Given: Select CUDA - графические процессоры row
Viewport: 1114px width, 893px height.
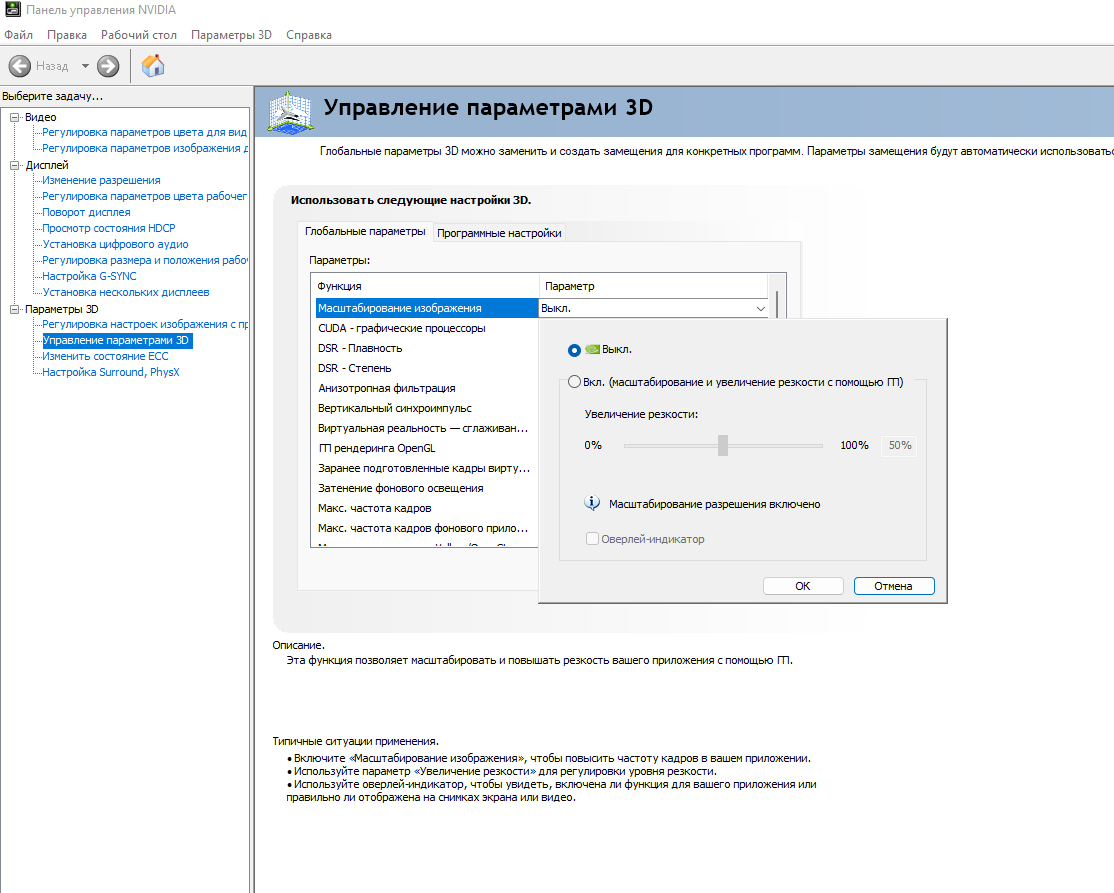Looking at the screenshot, I should click(427, 328).
